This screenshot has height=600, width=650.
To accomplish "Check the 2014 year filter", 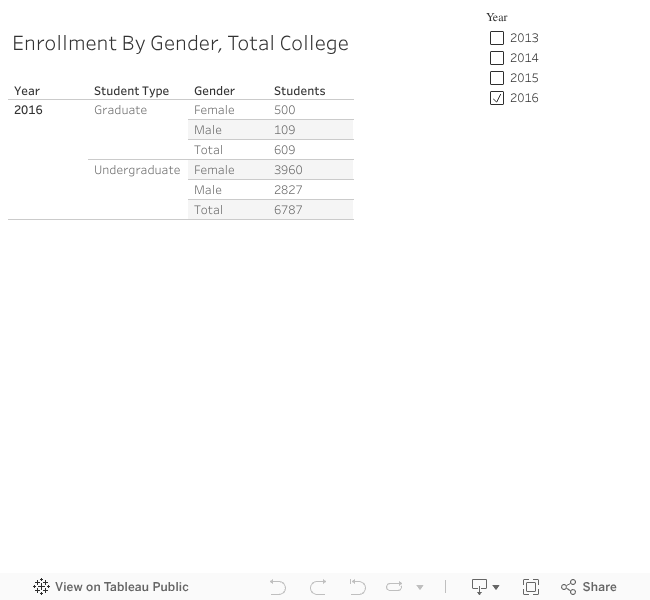I will point(497,58).
